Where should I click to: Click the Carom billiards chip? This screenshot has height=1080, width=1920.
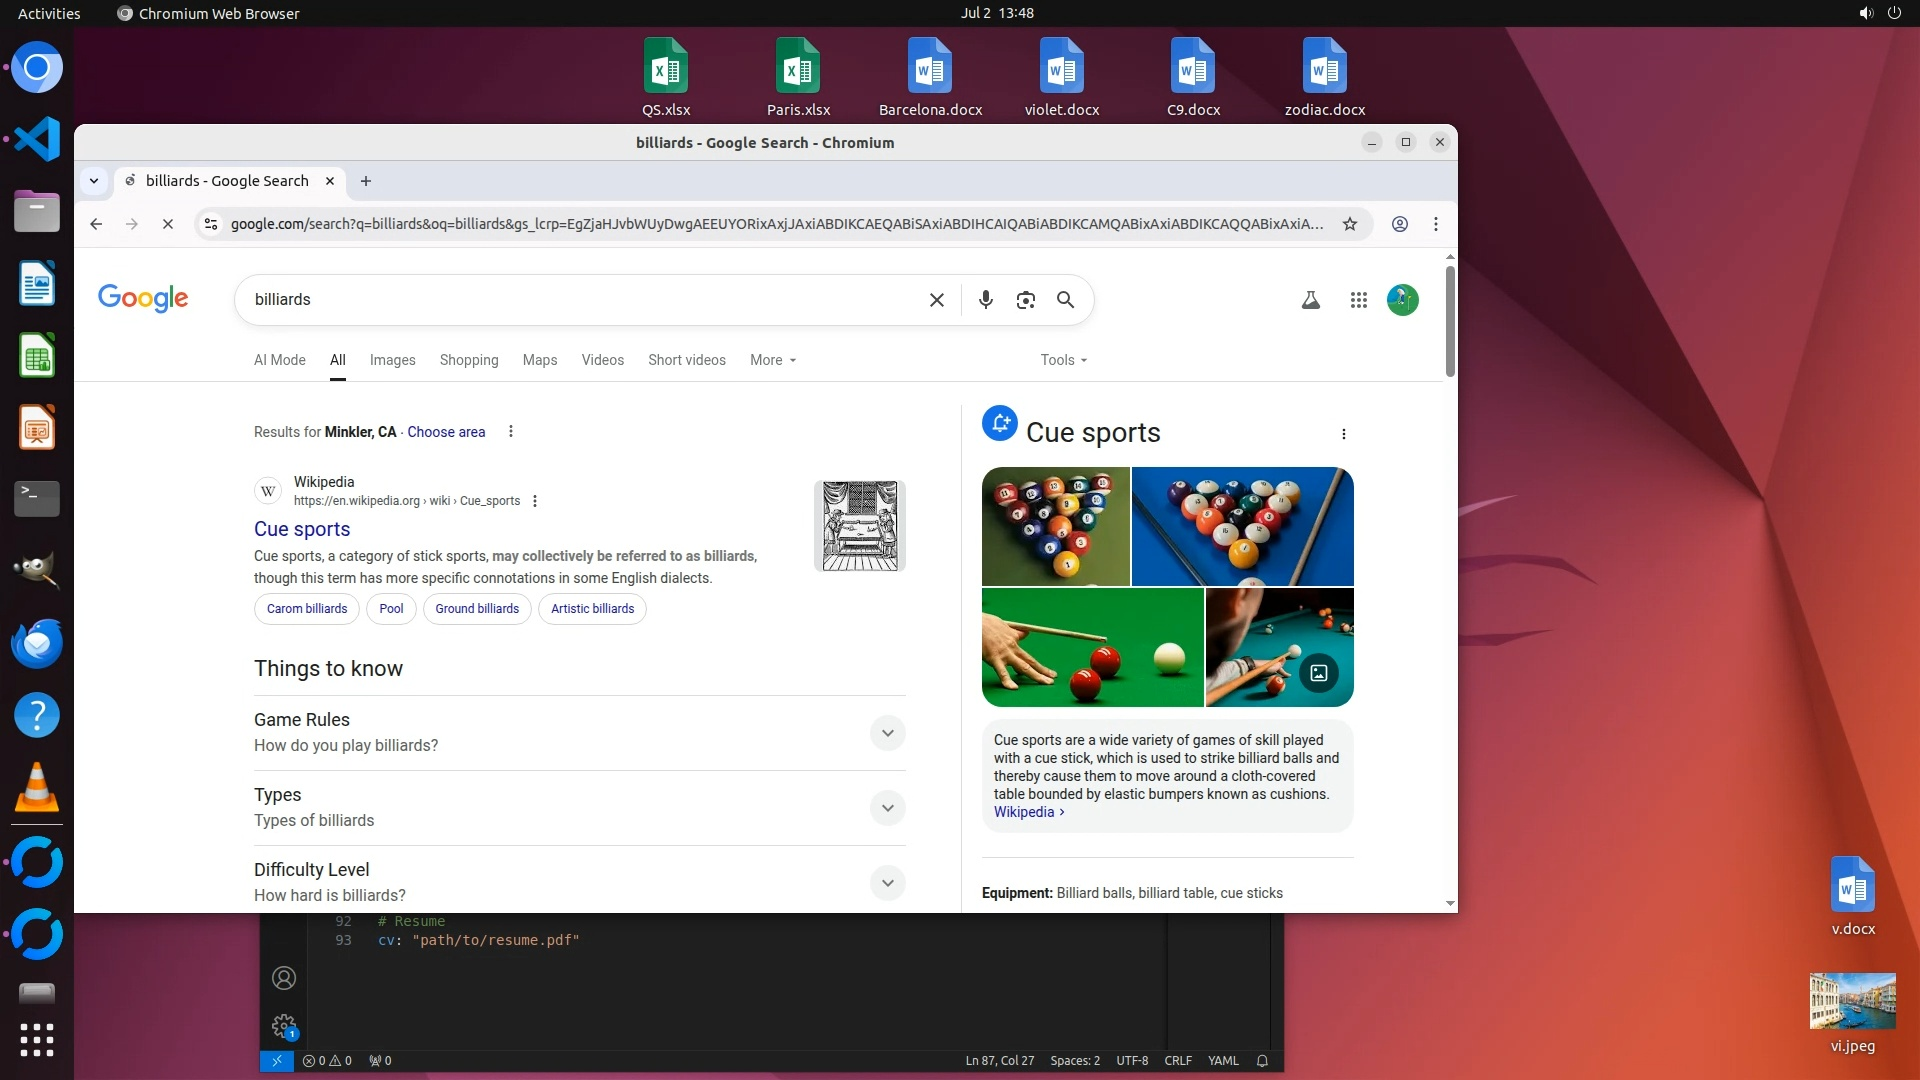pos(307,609)
